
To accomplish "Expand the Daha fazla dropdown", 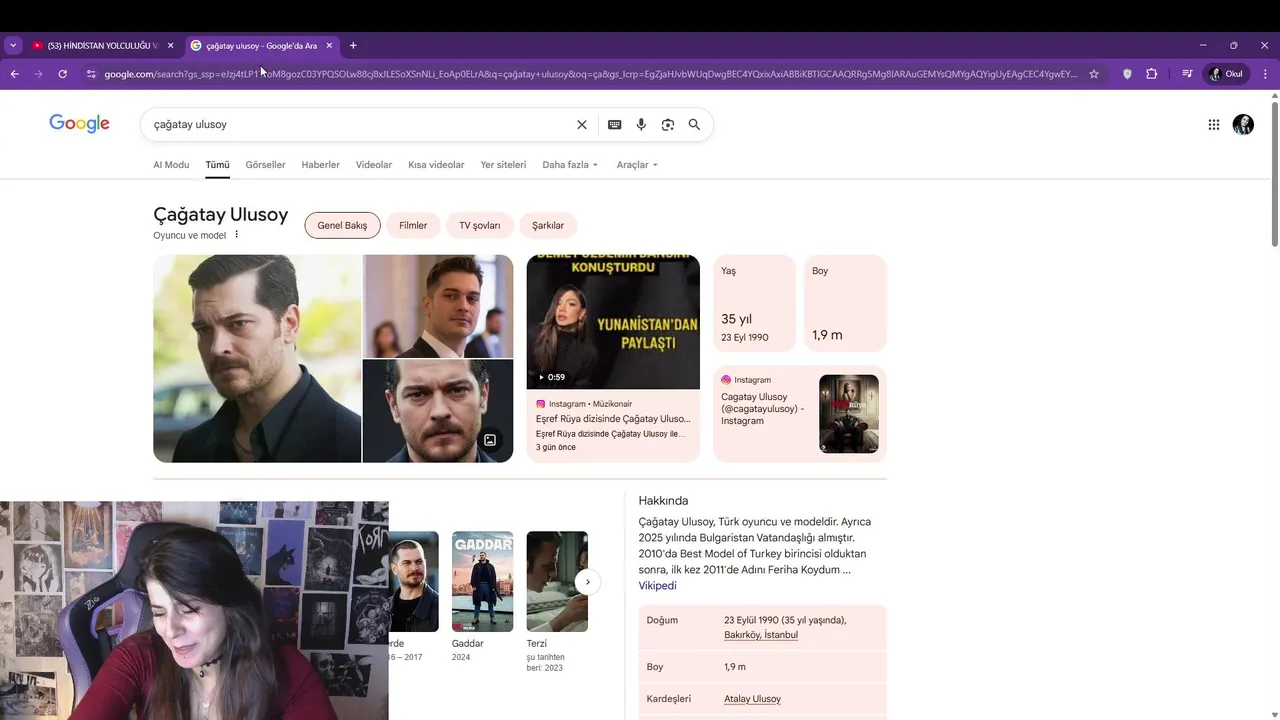I will [x=570, y=165].
